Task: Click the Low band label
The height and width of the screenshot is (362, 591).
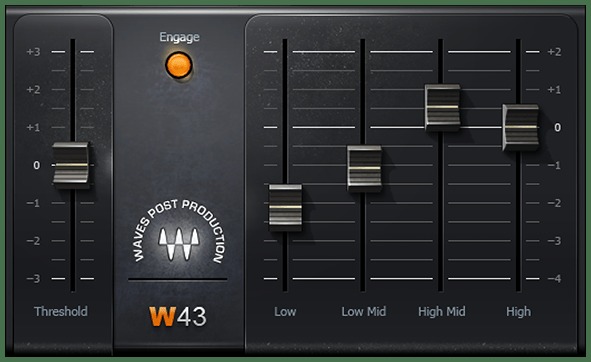Action: [x=285, y=311]
